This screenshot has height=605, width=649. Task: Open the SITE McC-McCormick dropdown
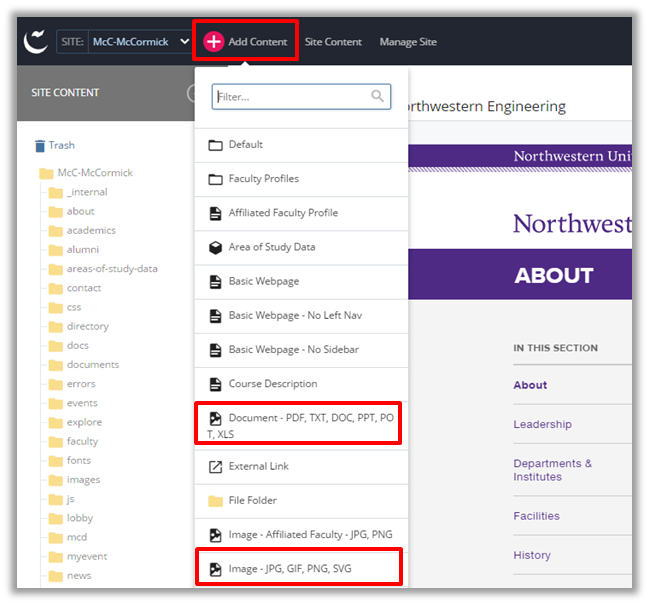124,42
